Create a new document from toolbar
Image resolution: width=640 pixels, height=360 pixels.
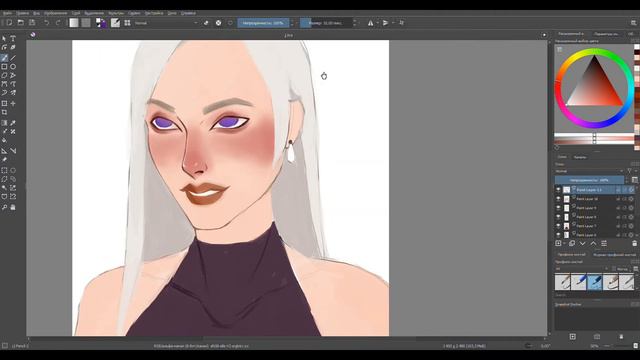9,23
